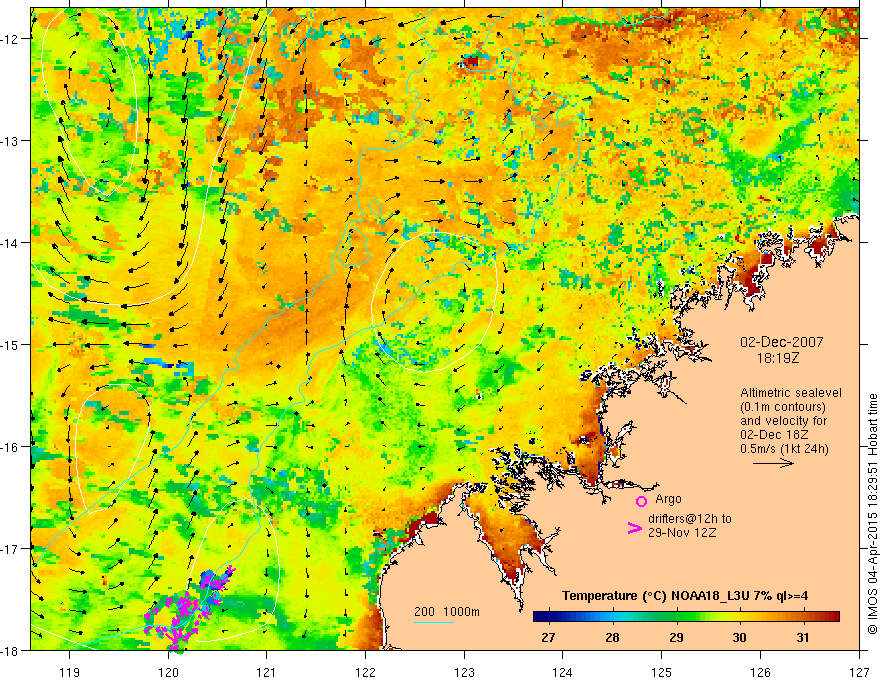The width and height of the screenshot is (880, 680).
Task: Click the longitude axis label 126
Action: [x=760, y=672]
